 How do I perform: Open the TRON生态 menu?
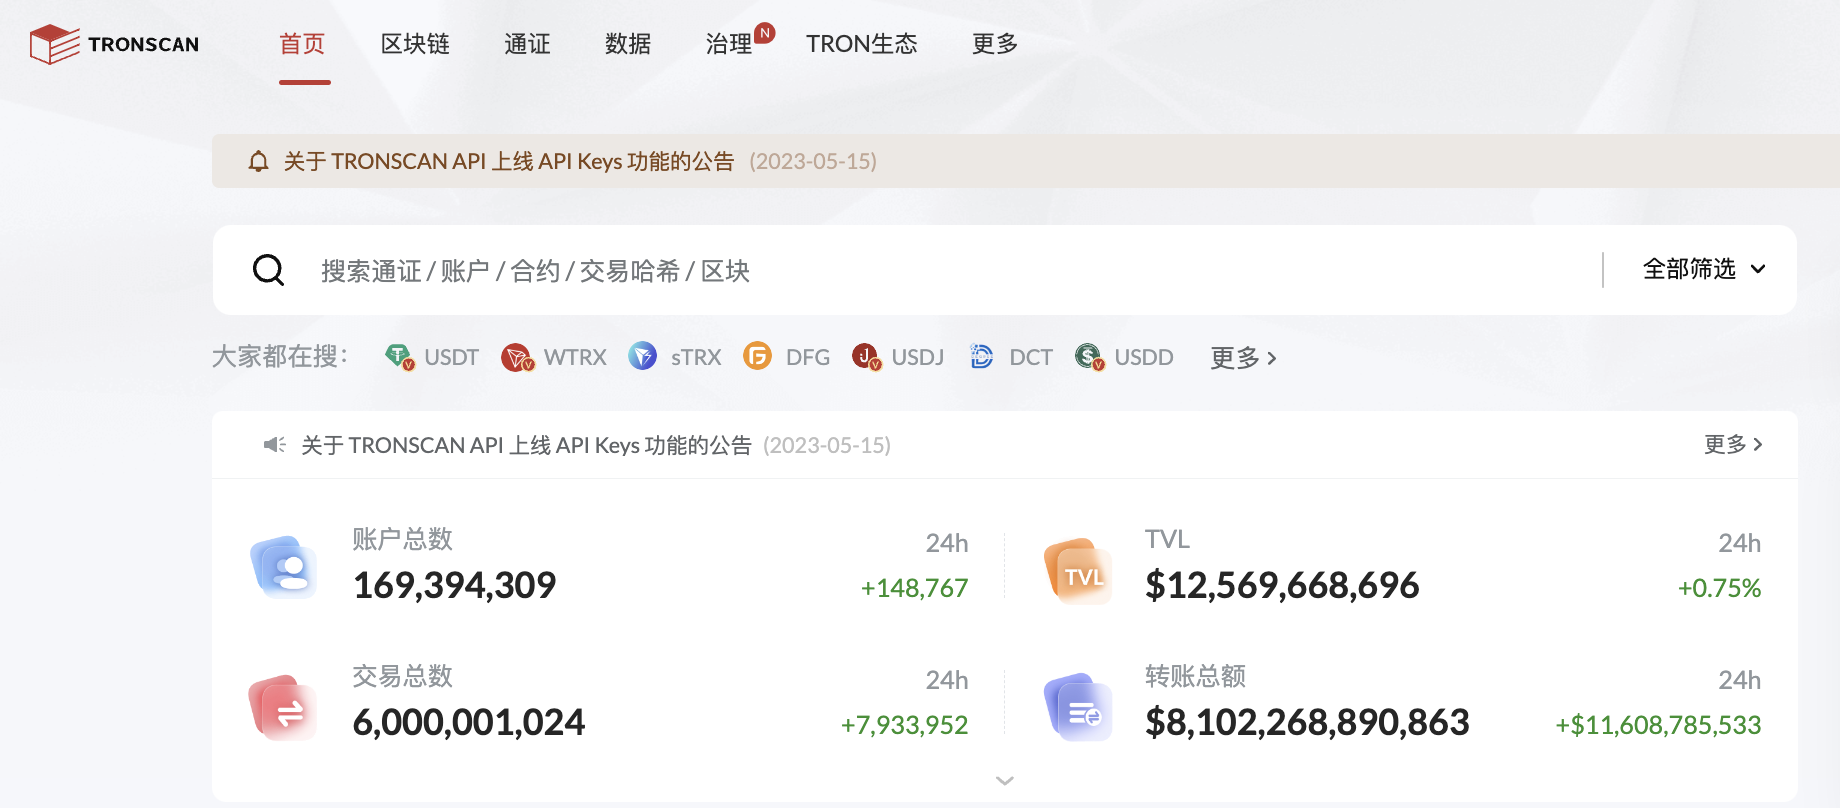point(862,44)
